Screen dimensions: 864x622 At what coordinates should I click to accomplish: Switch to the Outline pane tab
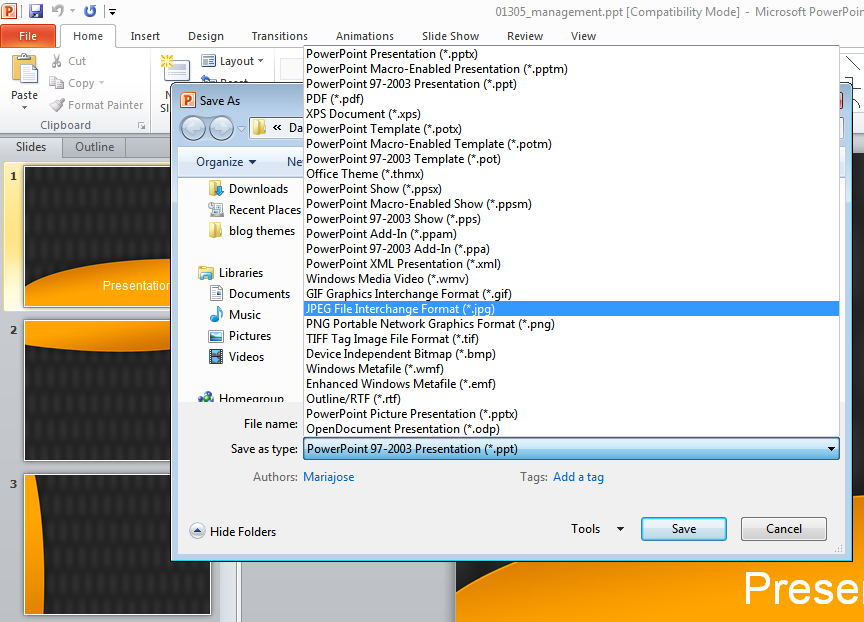click(x=94, y=147)
